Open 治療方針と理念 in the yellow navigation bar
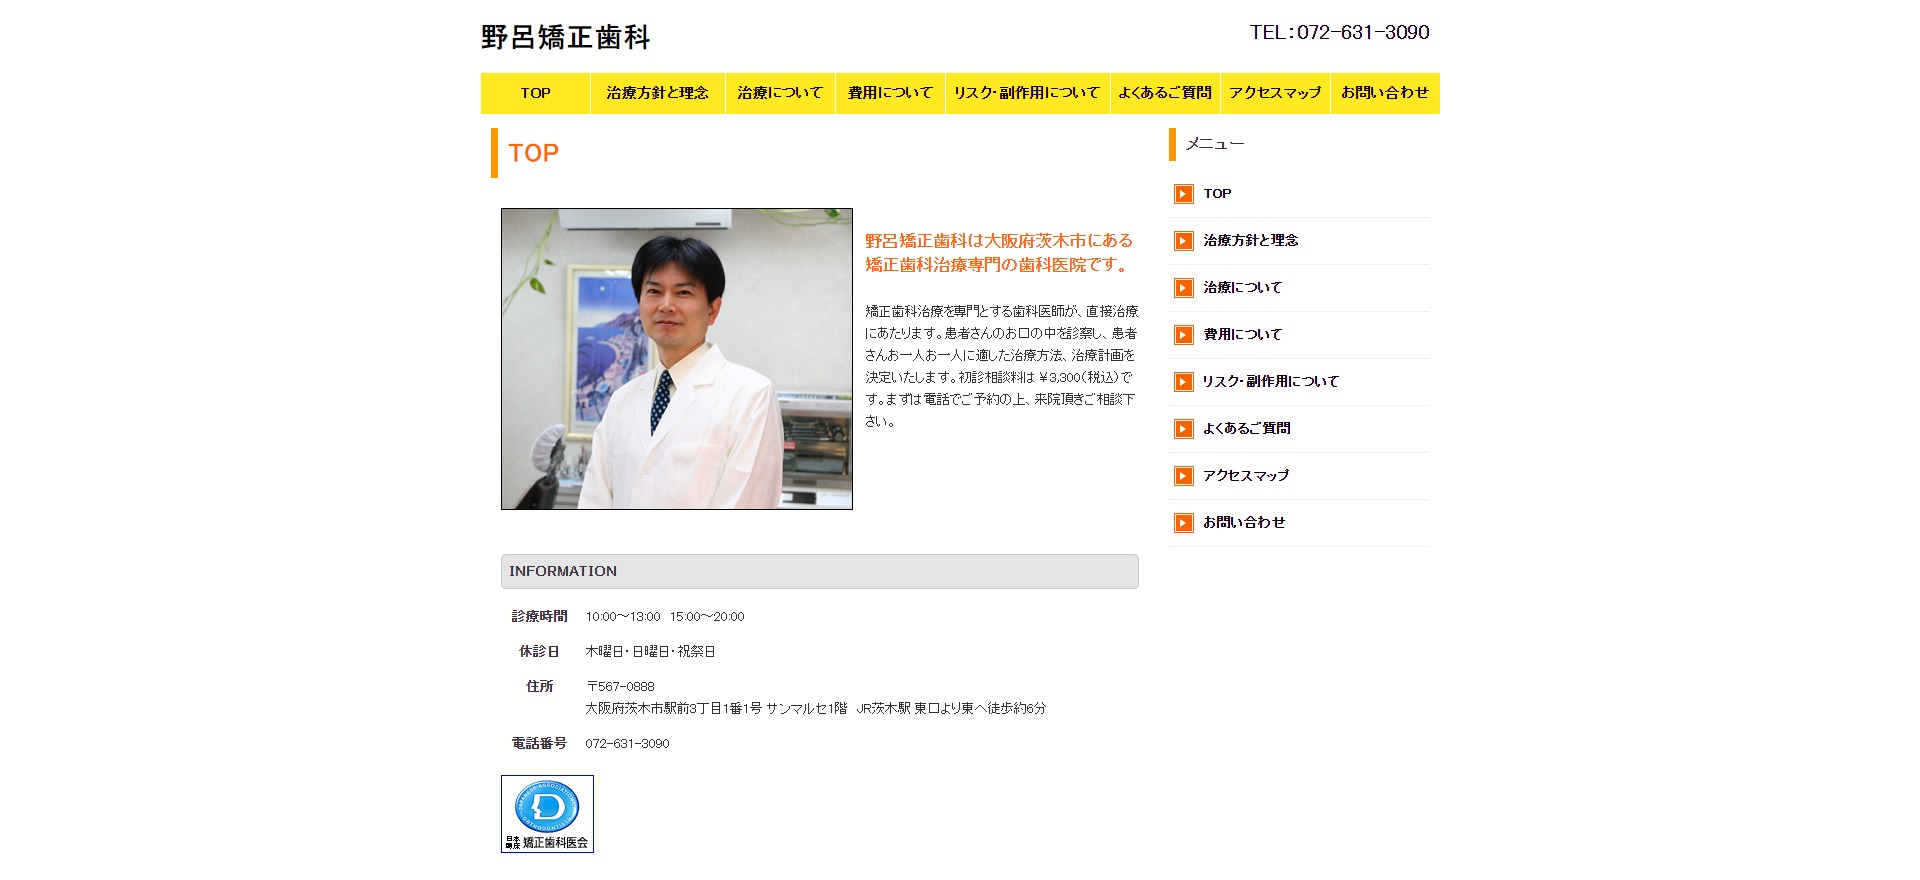The height and width of the screenshot is (880, 1920). [x=657, y=93]
